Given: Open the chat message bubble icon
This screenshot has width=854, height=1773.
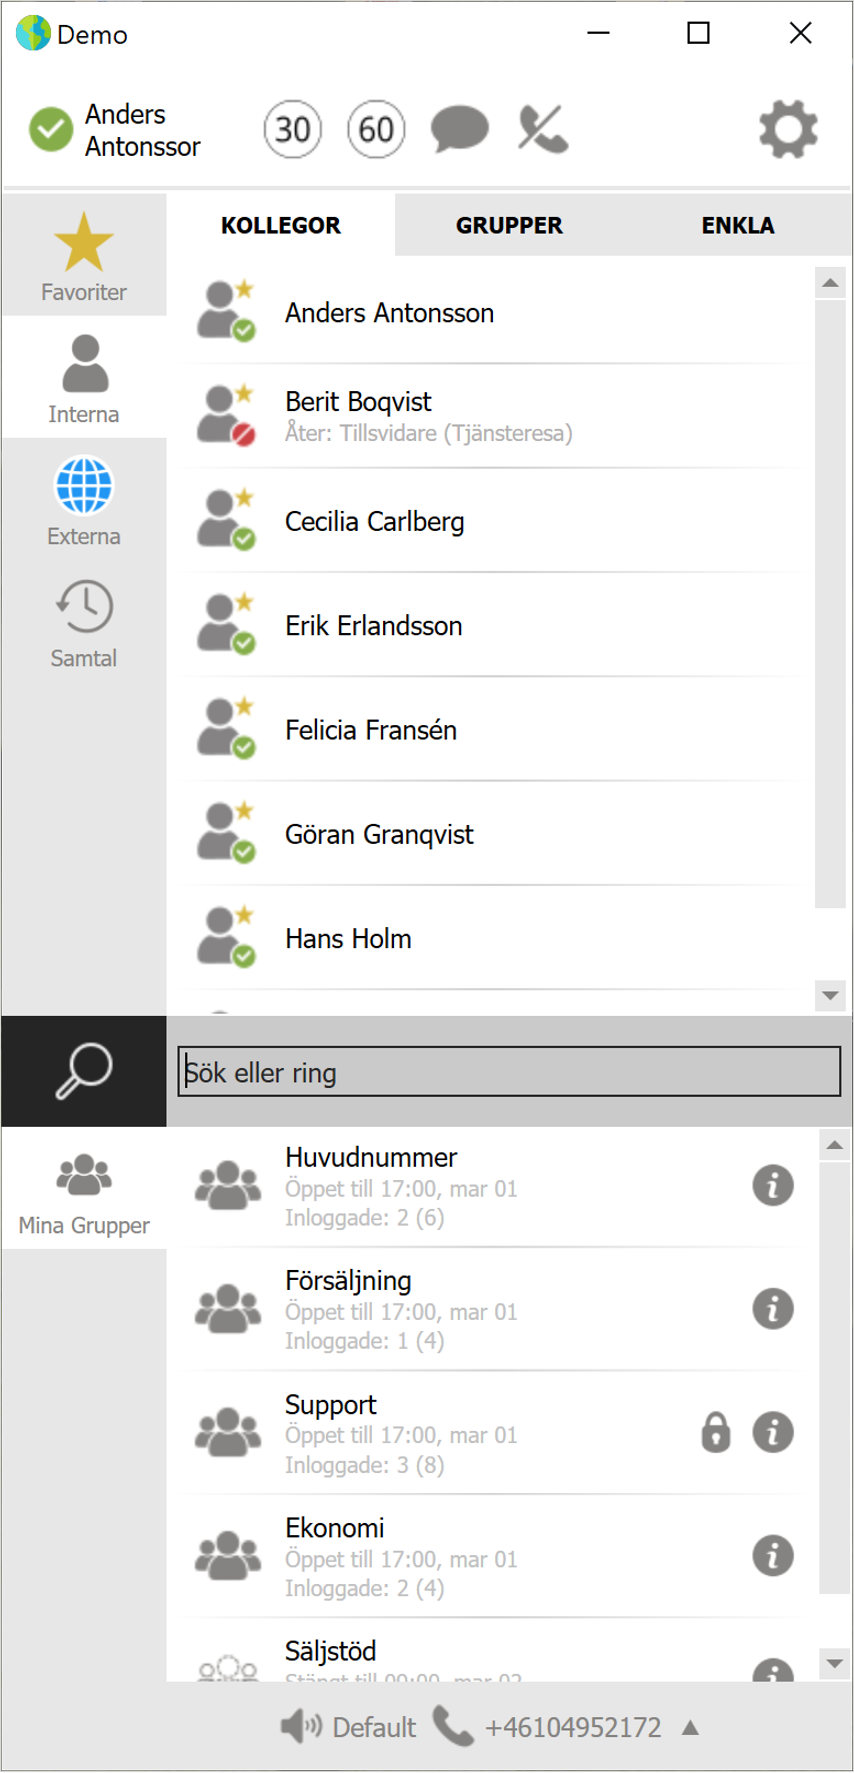Looking at the screenshot, I should tap(459, 130).
